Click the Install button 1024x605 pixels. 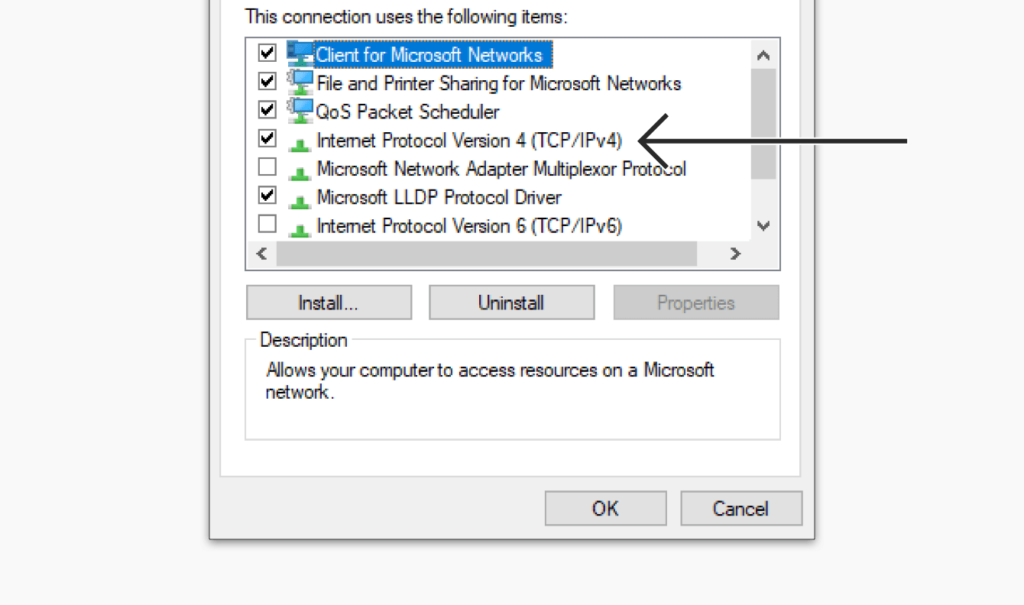(328, 302)
